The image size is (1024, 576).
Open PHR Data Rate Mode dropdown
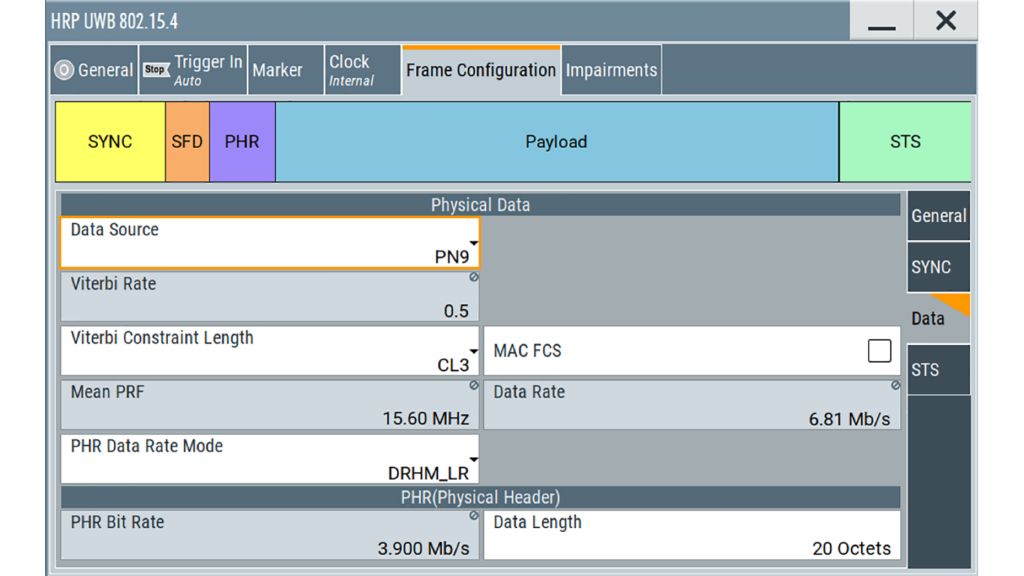point(270,459)
